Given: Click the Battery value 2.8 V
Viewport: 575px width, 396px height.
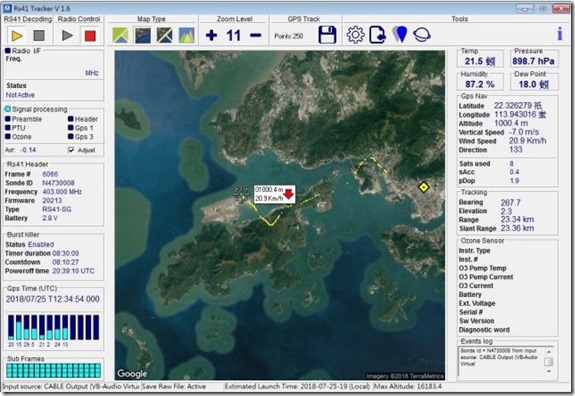Looking at the screenshot, I should [50, 218].
